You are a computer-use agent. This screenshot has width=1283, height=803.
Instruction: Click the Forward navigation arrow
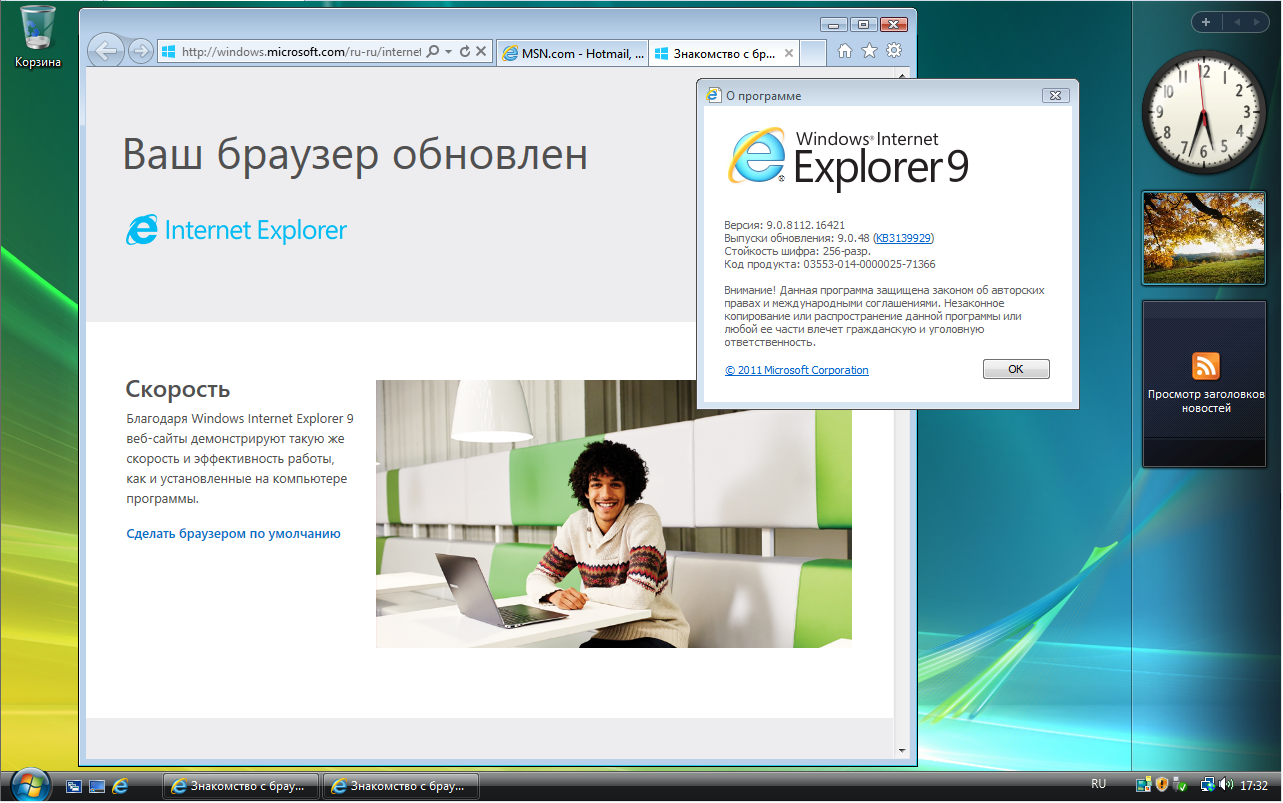tap(141, 51)
